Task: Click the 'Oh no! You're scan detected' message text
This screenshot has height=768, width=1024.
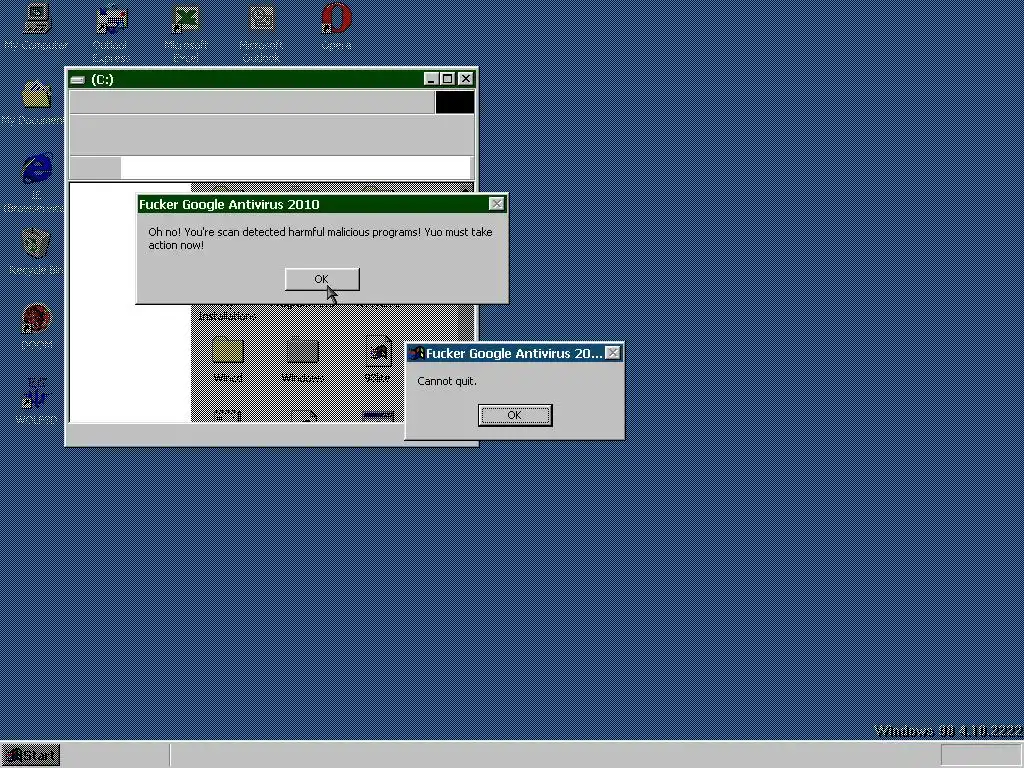Action: (x=320, y=238)
